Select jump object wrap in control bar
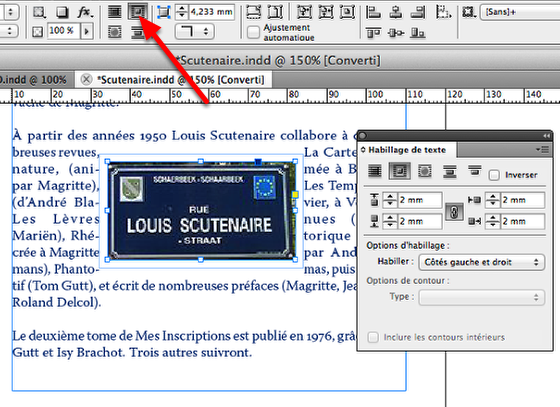Viewport: 560px width, 407px height. click(x=138, y=32)
